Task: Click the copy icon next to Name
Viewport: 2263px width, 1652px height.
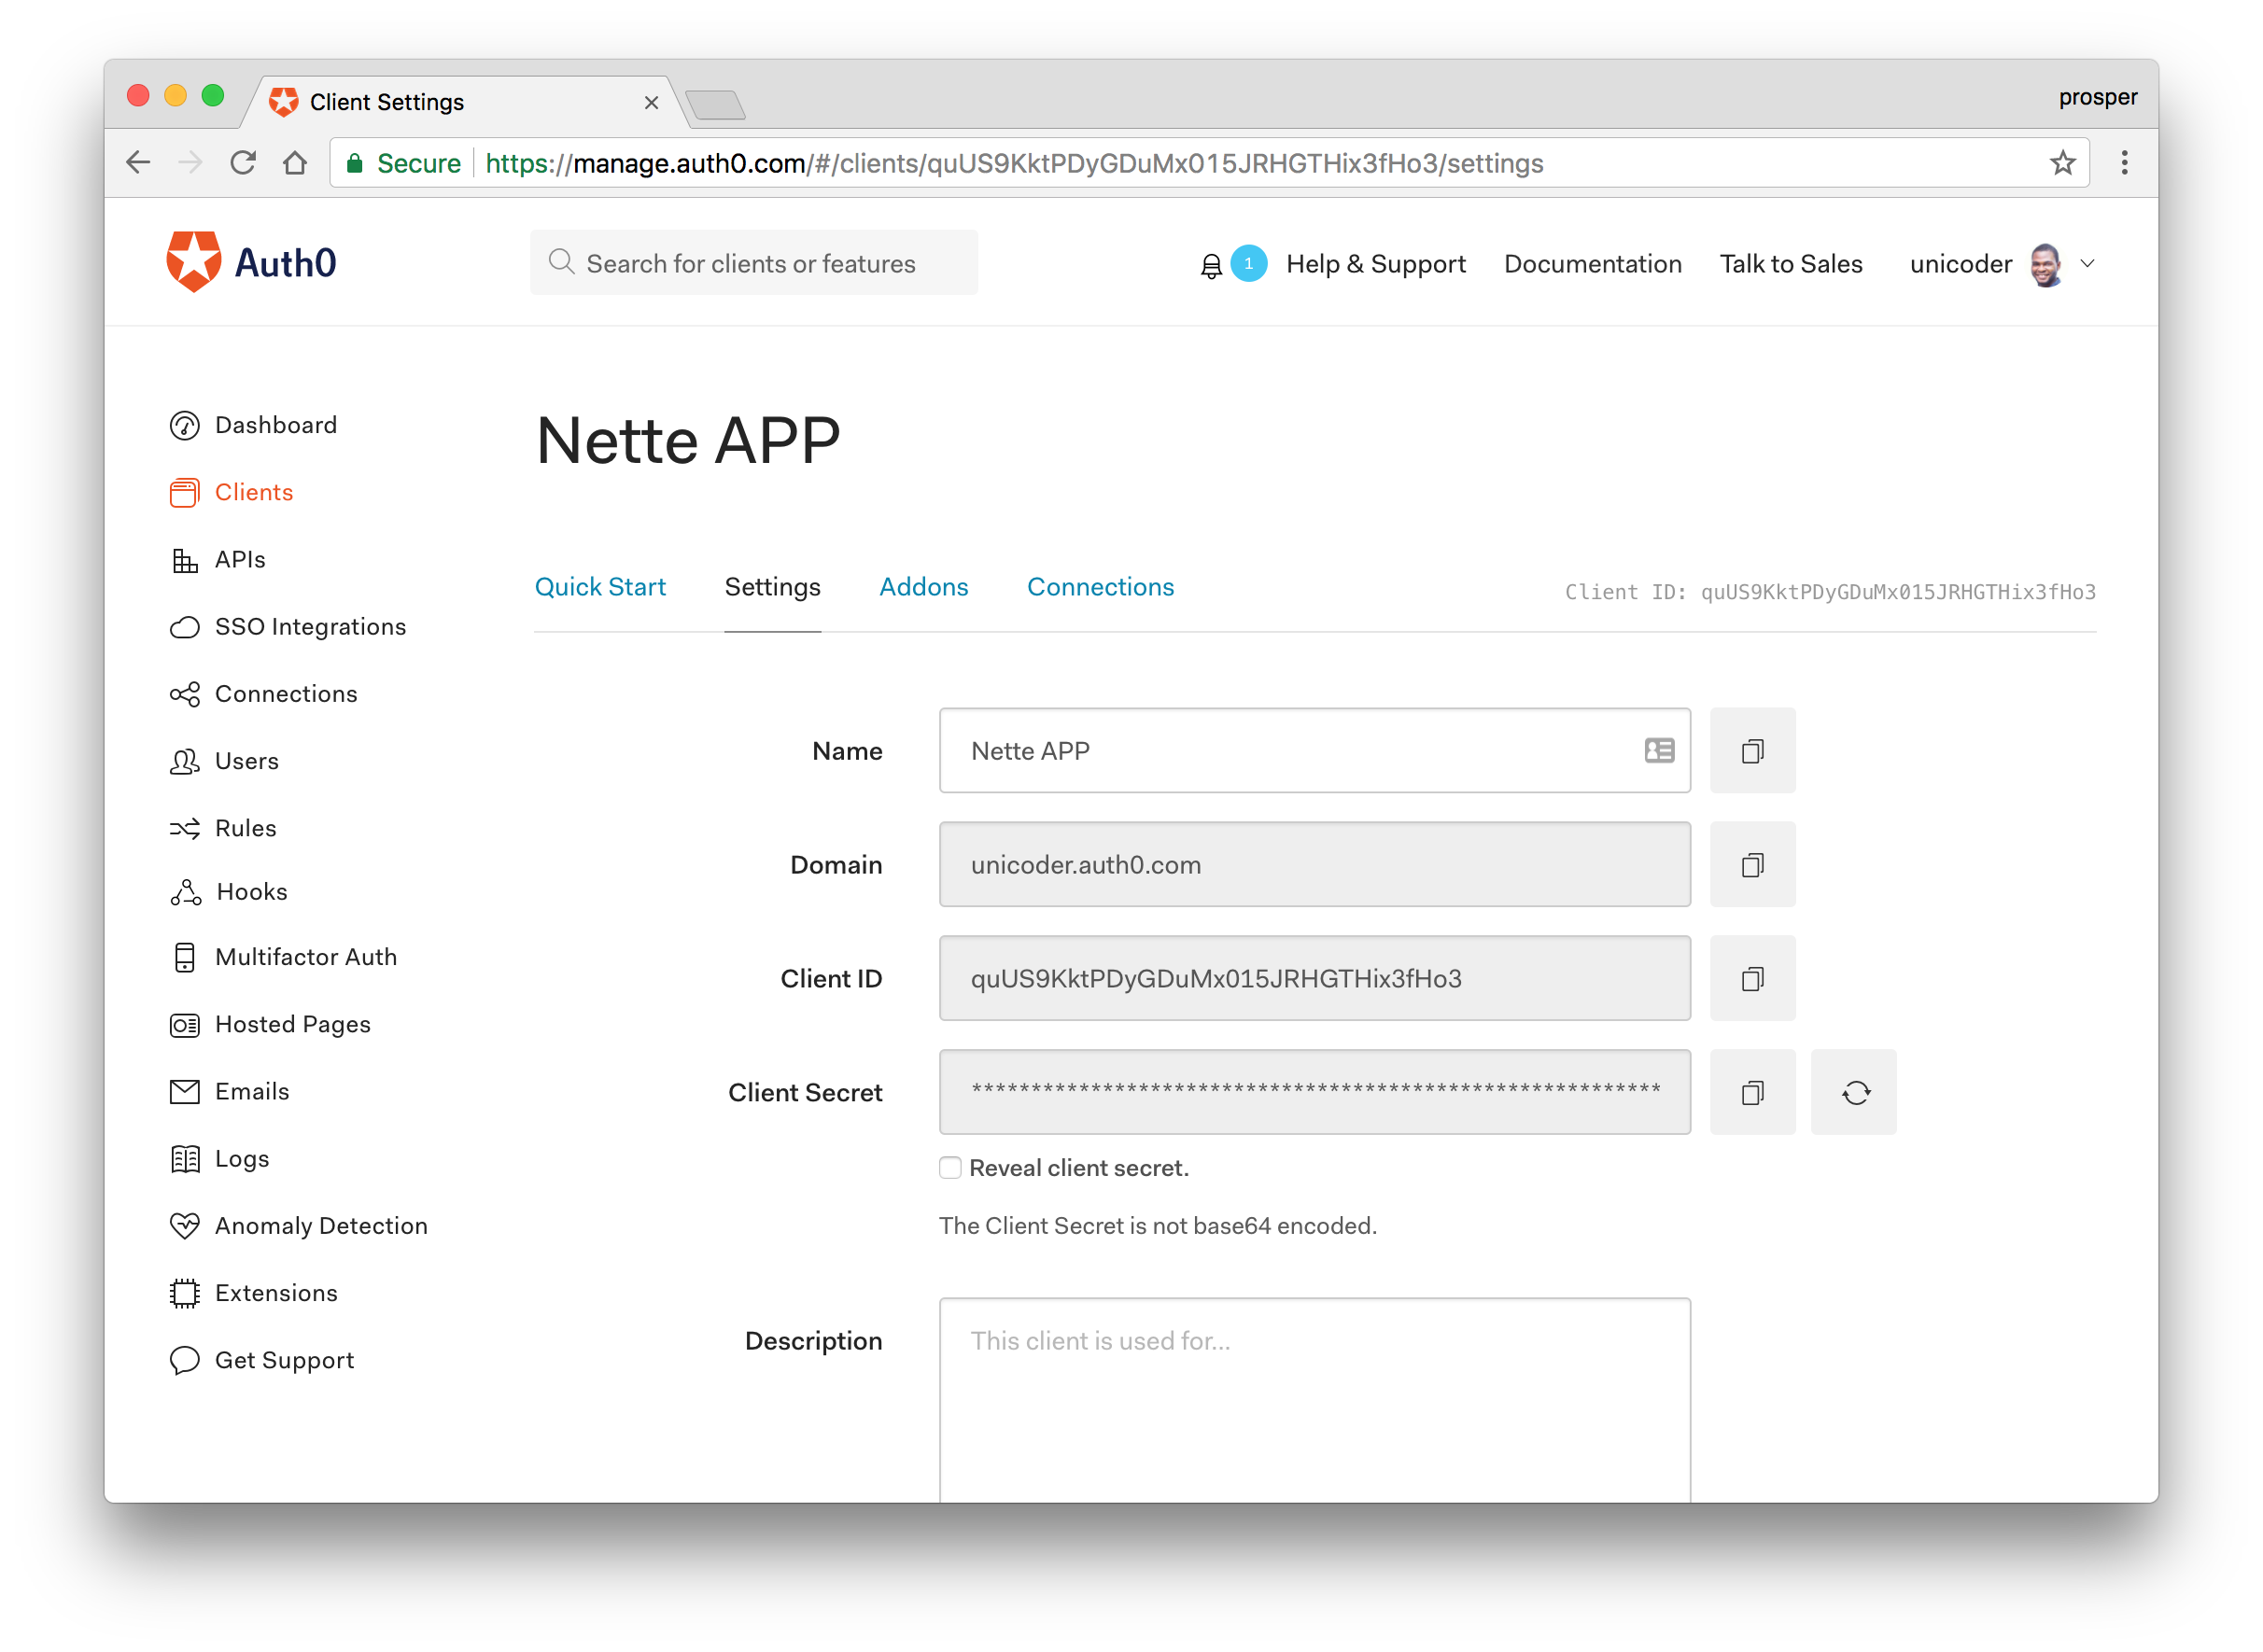Action: (1751, 750)
